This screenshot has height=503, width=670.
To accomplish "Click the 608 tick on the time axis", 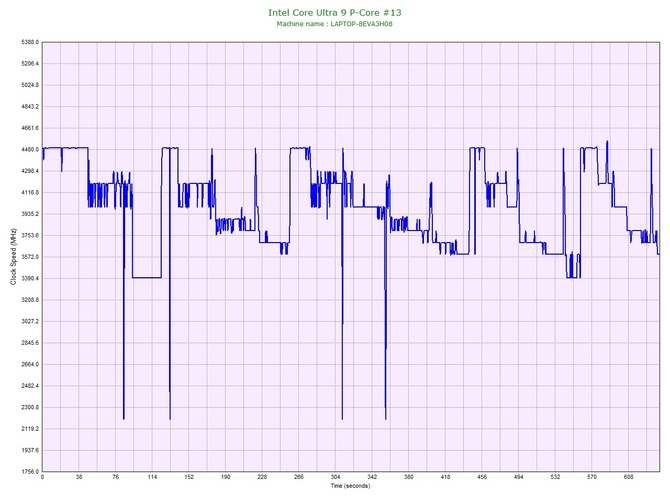I will tap(629, 477).
